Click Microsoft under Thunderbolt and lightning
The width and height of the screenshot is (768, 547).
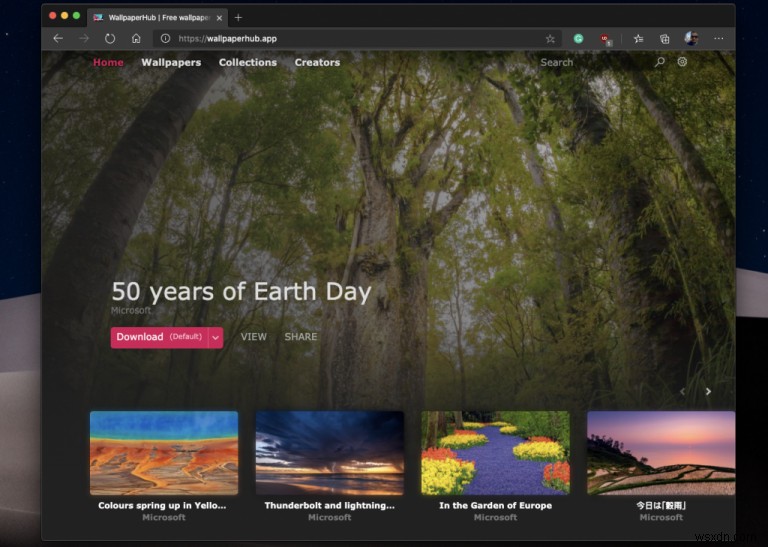coord(330,517)
